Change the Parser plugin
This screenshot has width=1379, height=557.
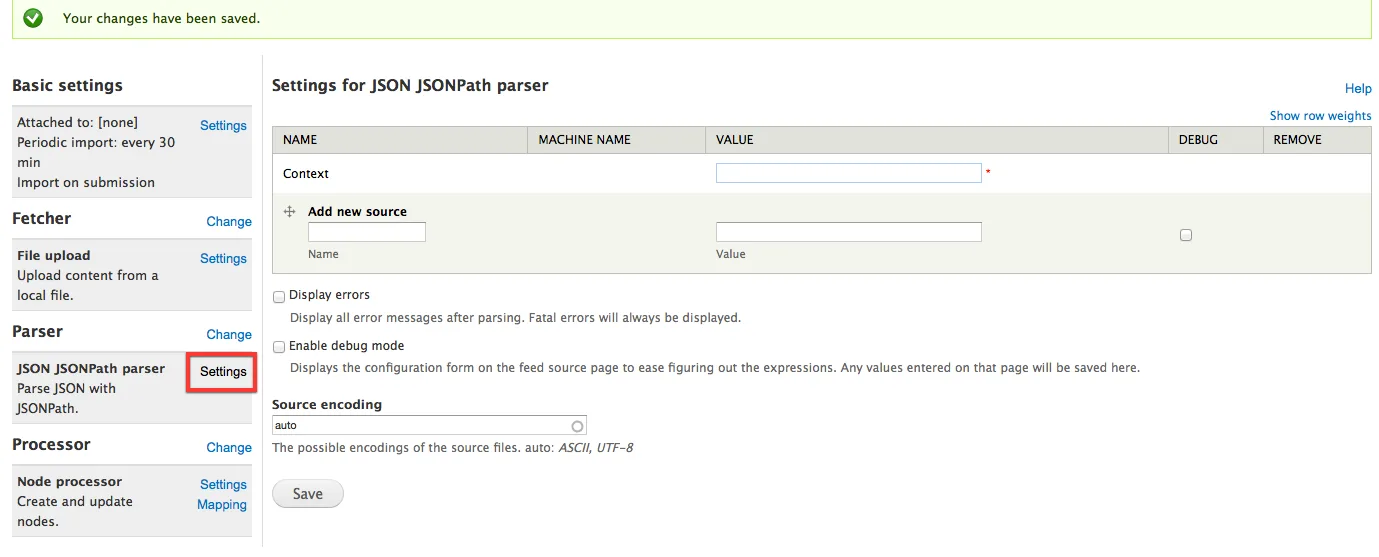[229, 335]
